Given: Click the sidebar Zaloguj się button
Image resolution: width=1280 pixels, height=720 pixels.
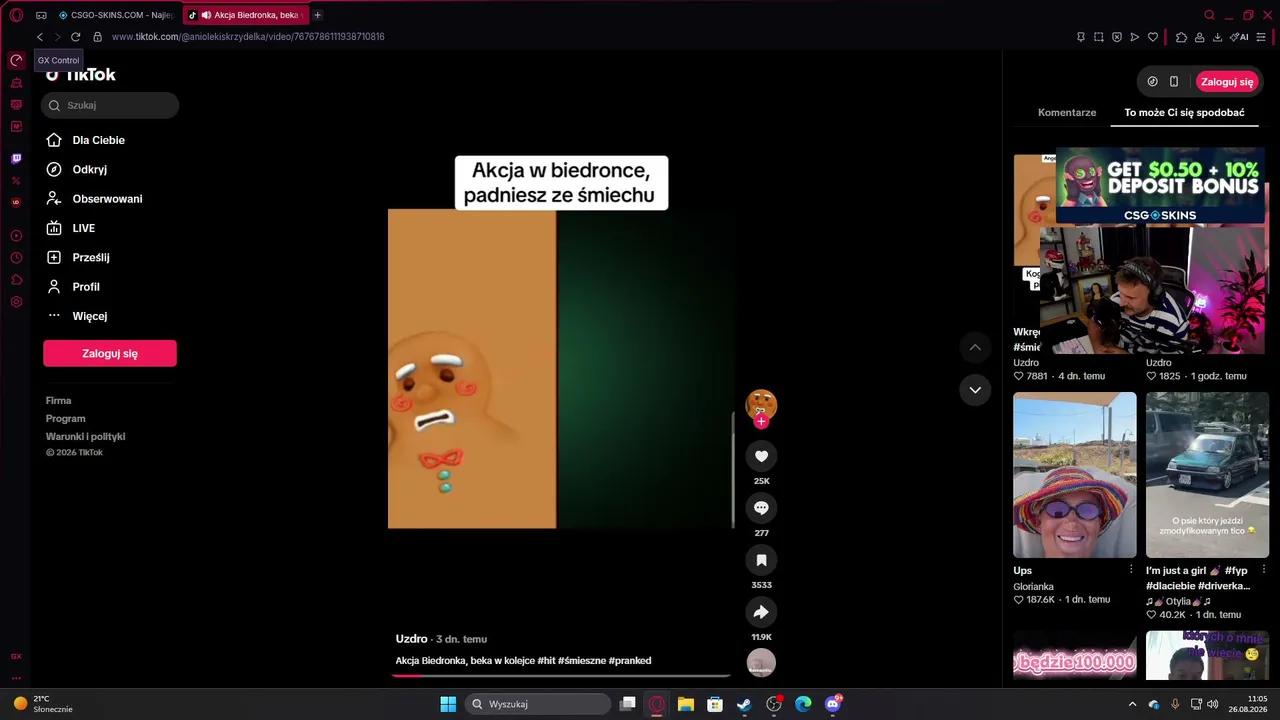Looking at the screenshot, I should (110, 353).
